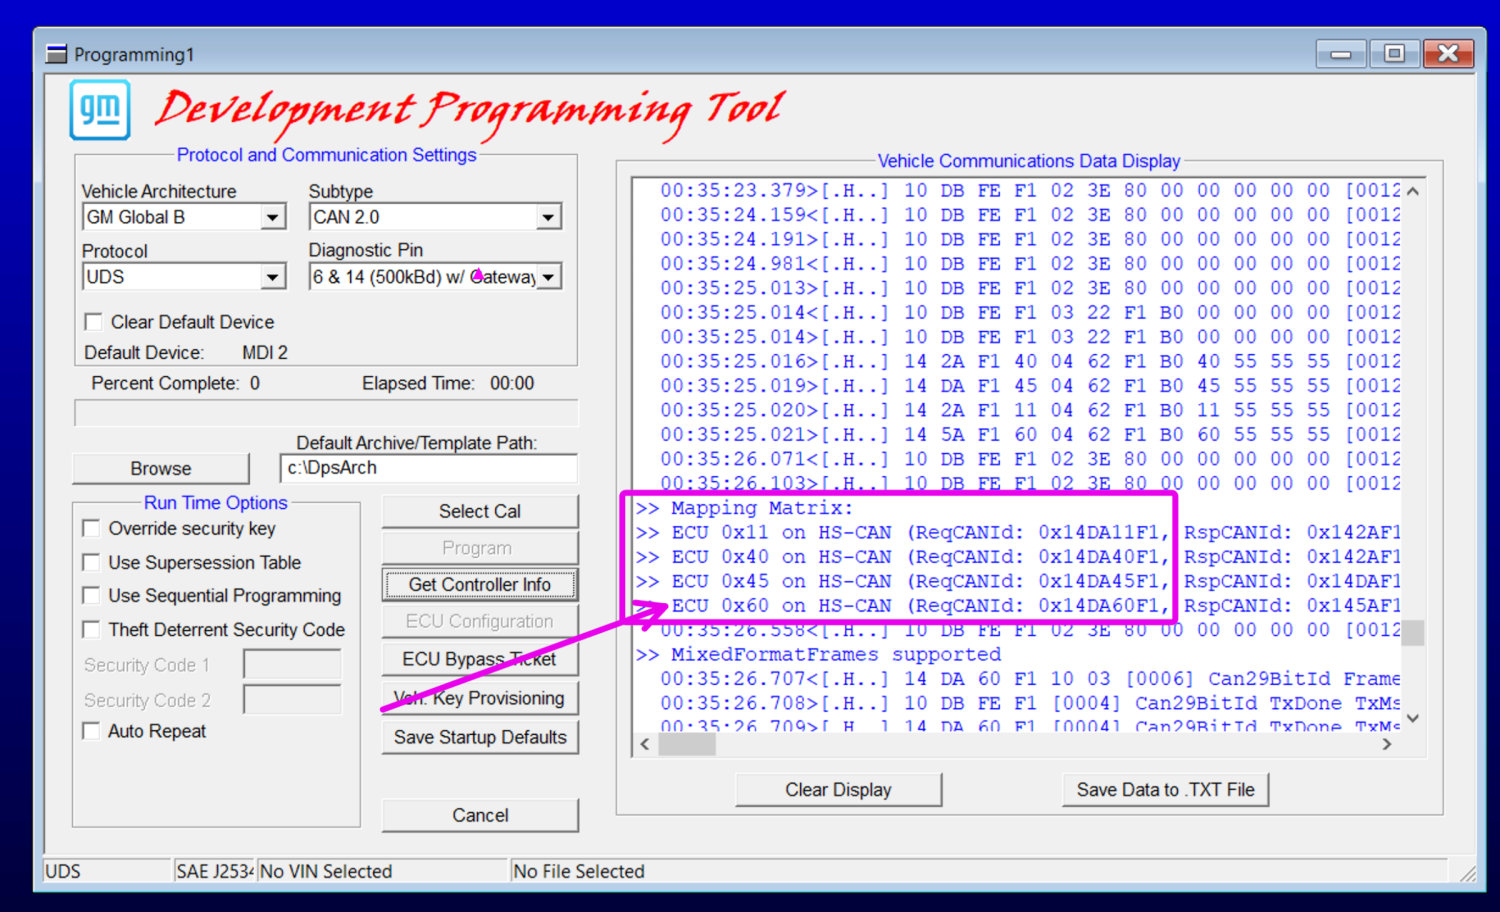Click the data display scroll-up arrow
Viewport: 1500px width, 912px height.
(1412, 191)
